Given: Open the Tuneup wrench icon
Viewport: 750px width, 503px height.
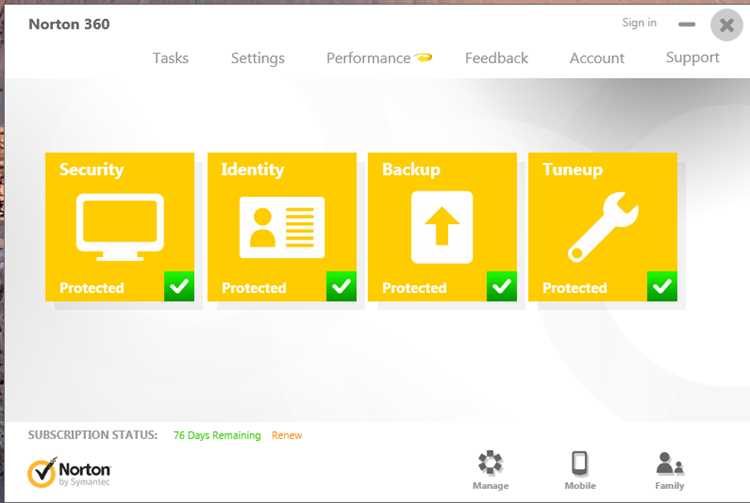Looking at the screenshot, I should (603, 227).
